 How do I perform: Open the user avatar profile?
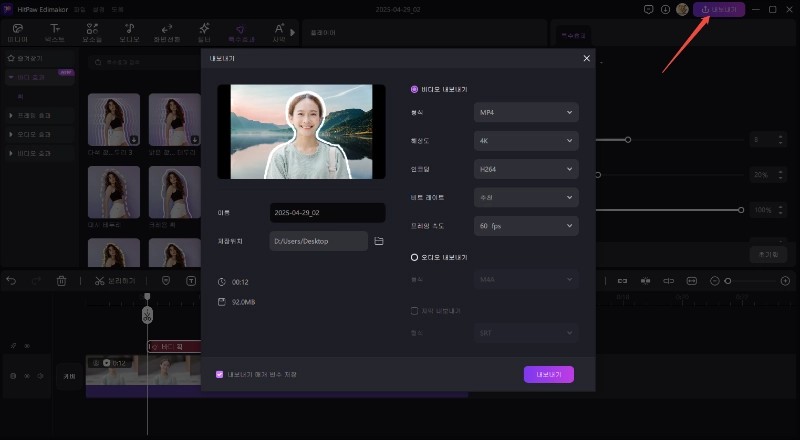click(682, 9)
